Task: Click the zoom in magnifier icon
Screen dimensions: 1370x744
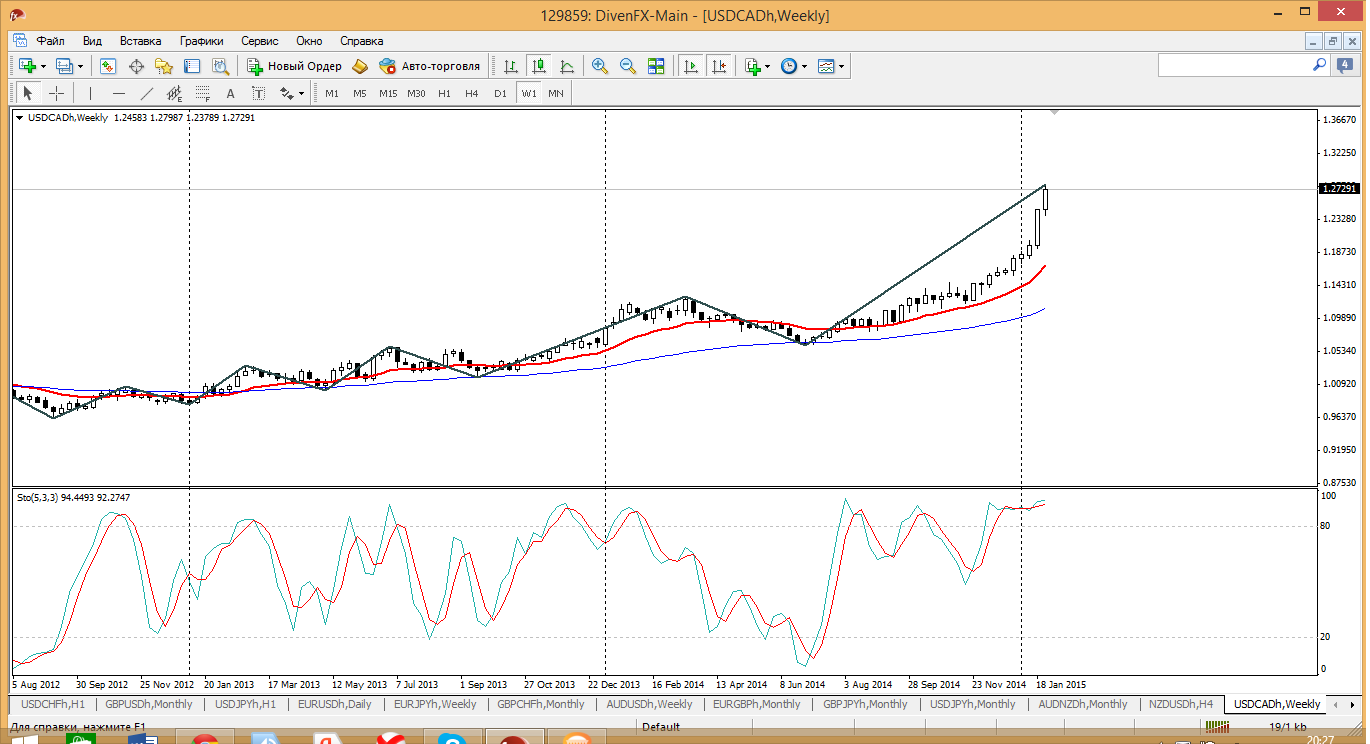Action: (600, 66)
